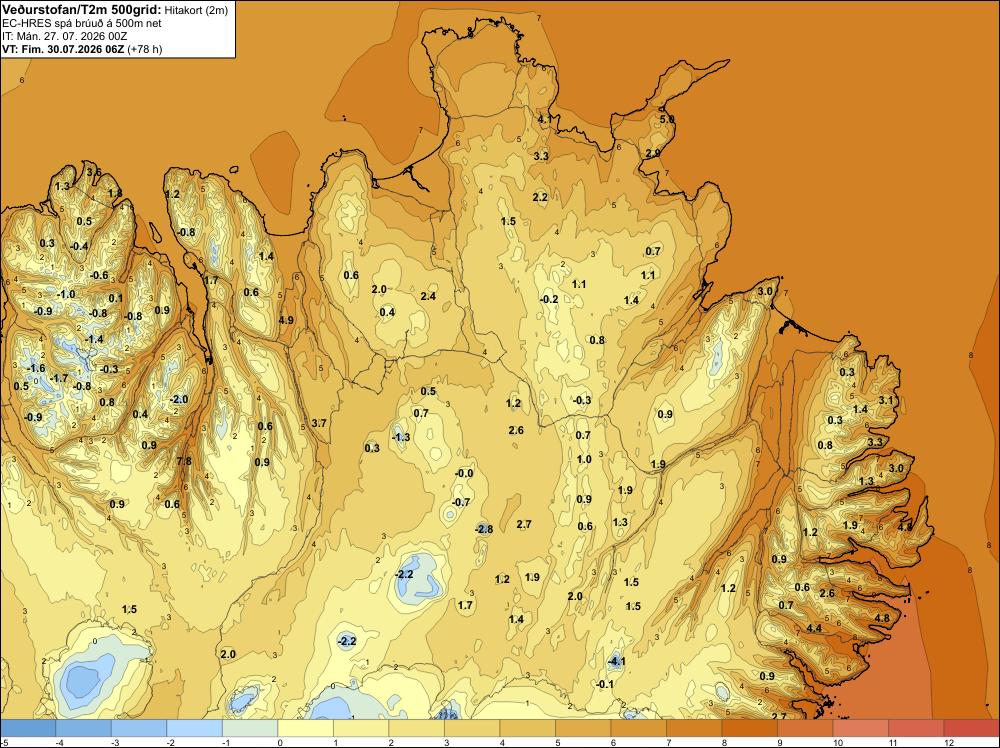The image size is (1000, 748).
Task: Click the "Hitakort (2m)" label in header
Action: (196, 10)
